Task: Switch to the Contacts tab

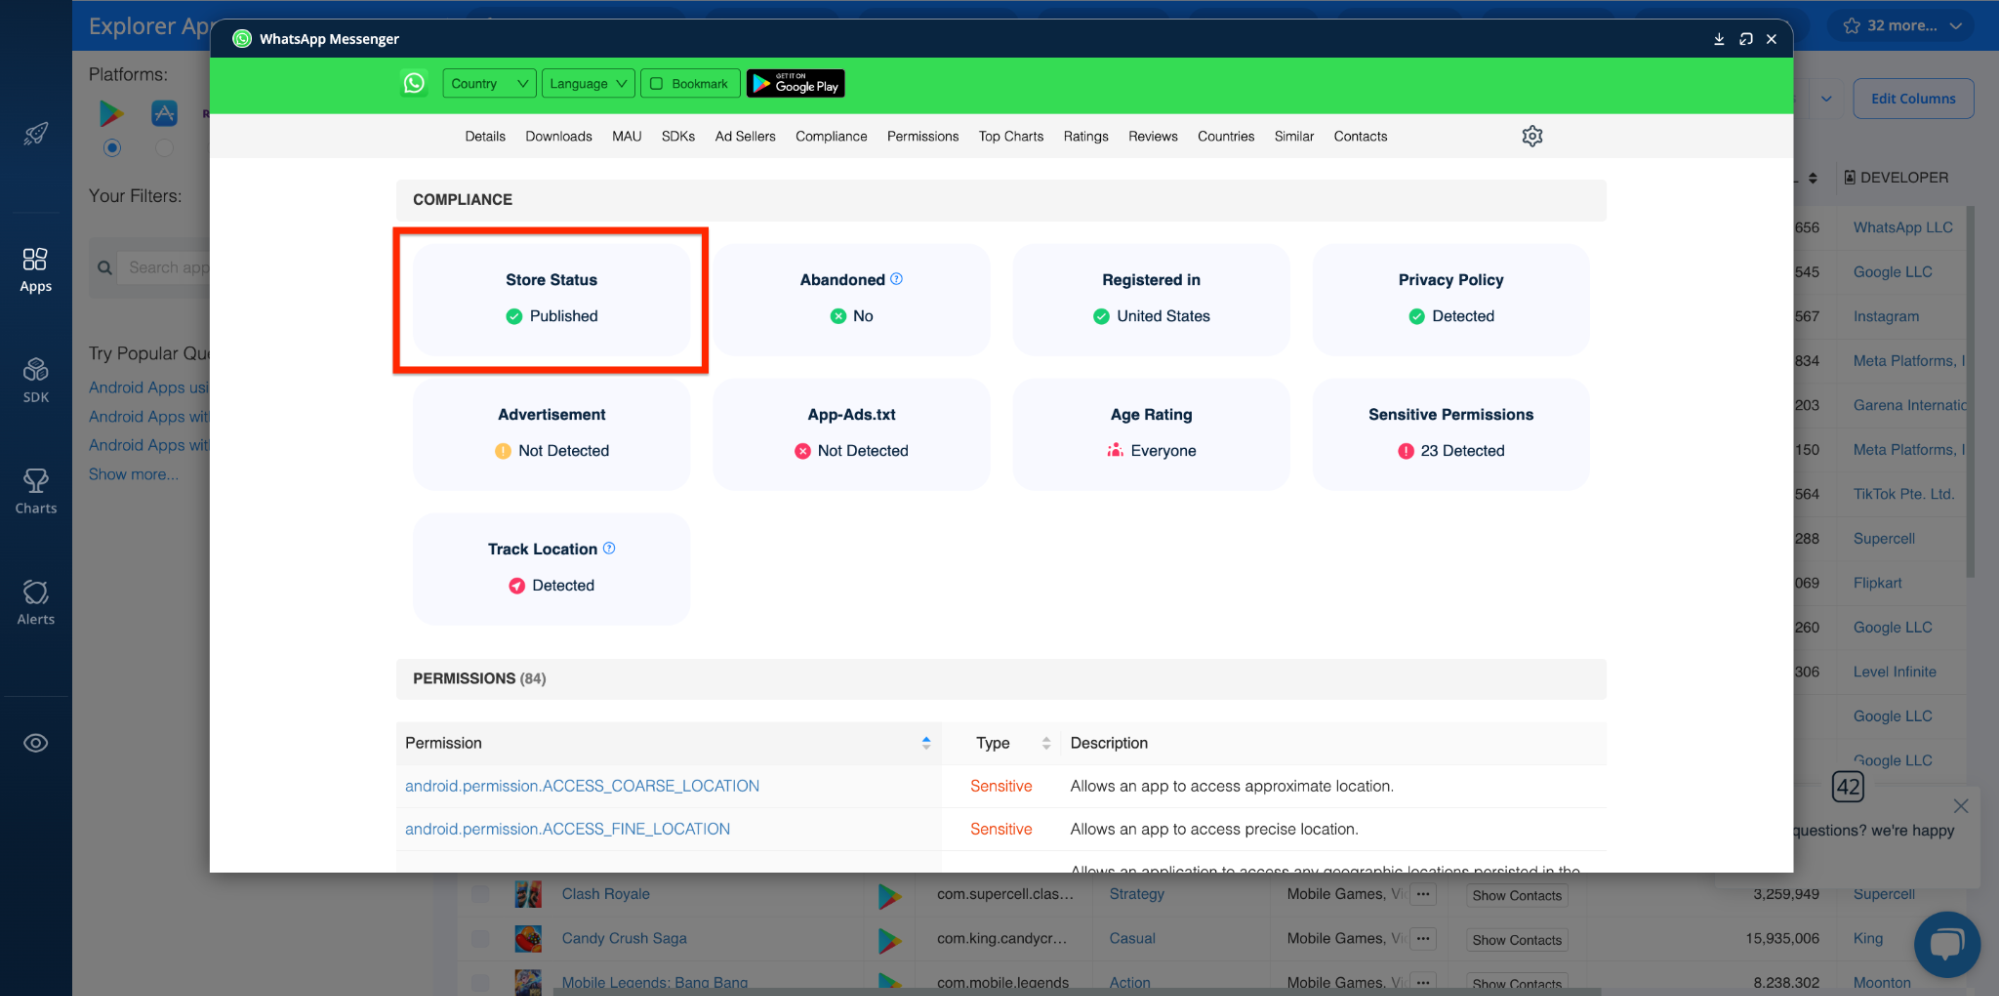Action: point(1360,136)
